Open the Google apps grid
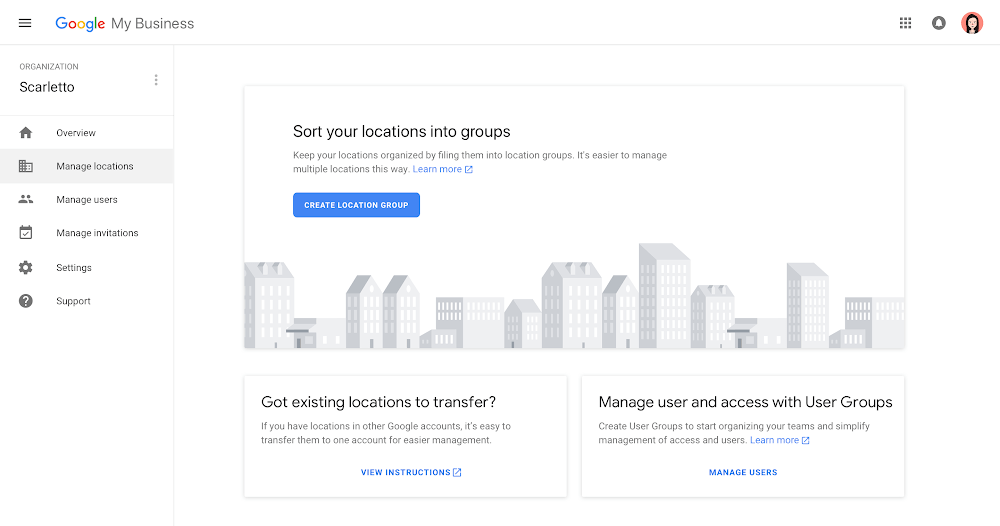Screen dimensions: 1000x526 point(905,23)
